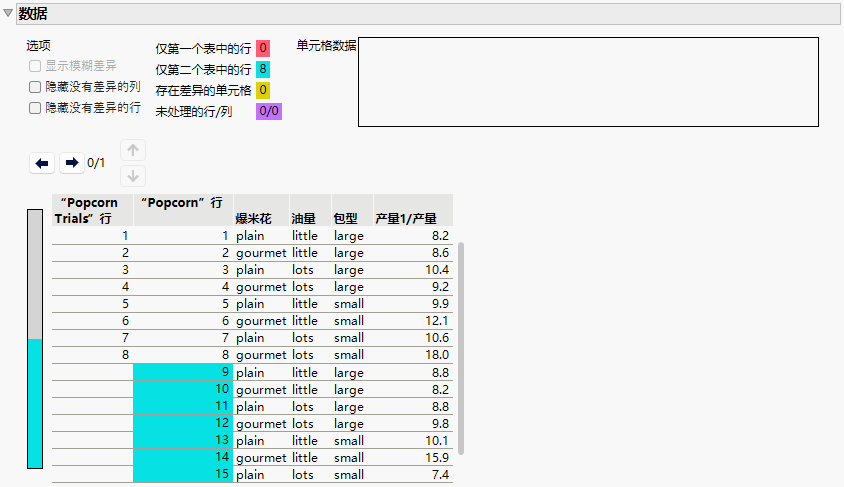This screenshot has height=487, width=844.
Task: Click the move down arrow button
Action: click(x=133, y=176)
